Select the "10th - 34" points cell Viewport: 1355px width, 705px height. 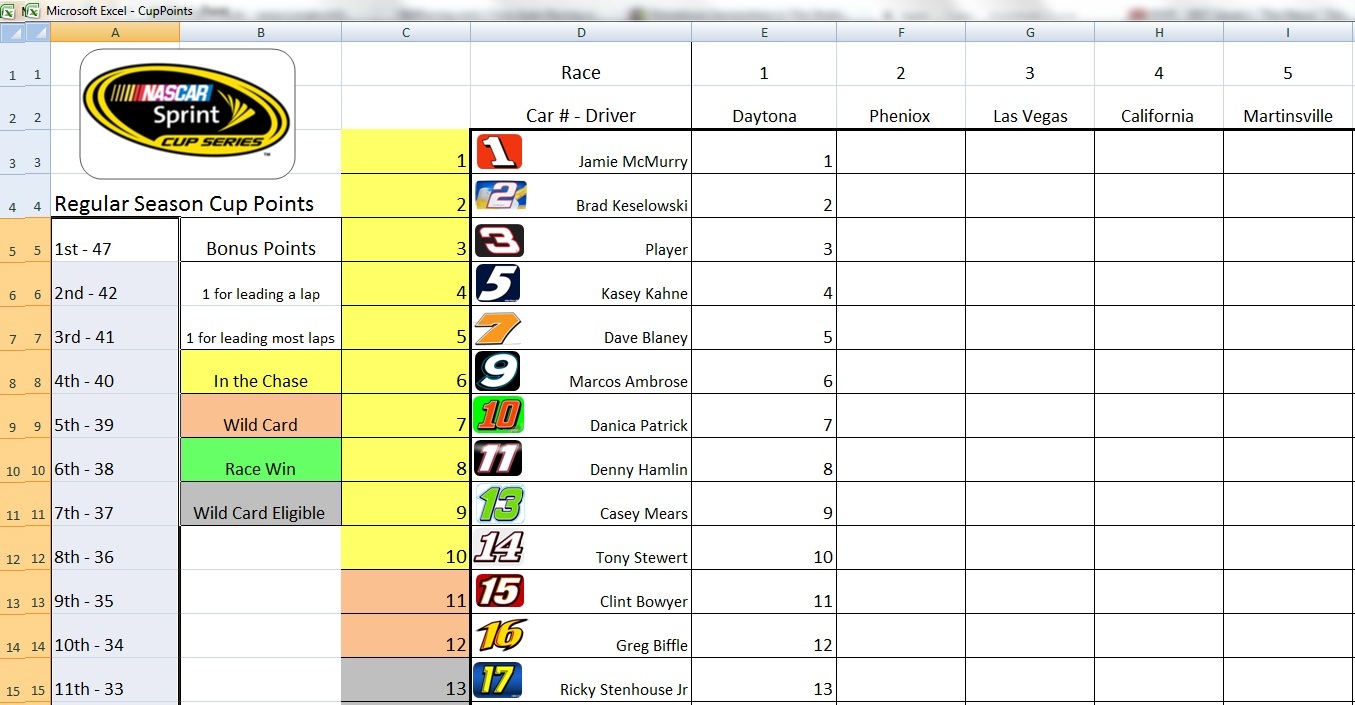point(116,636)
